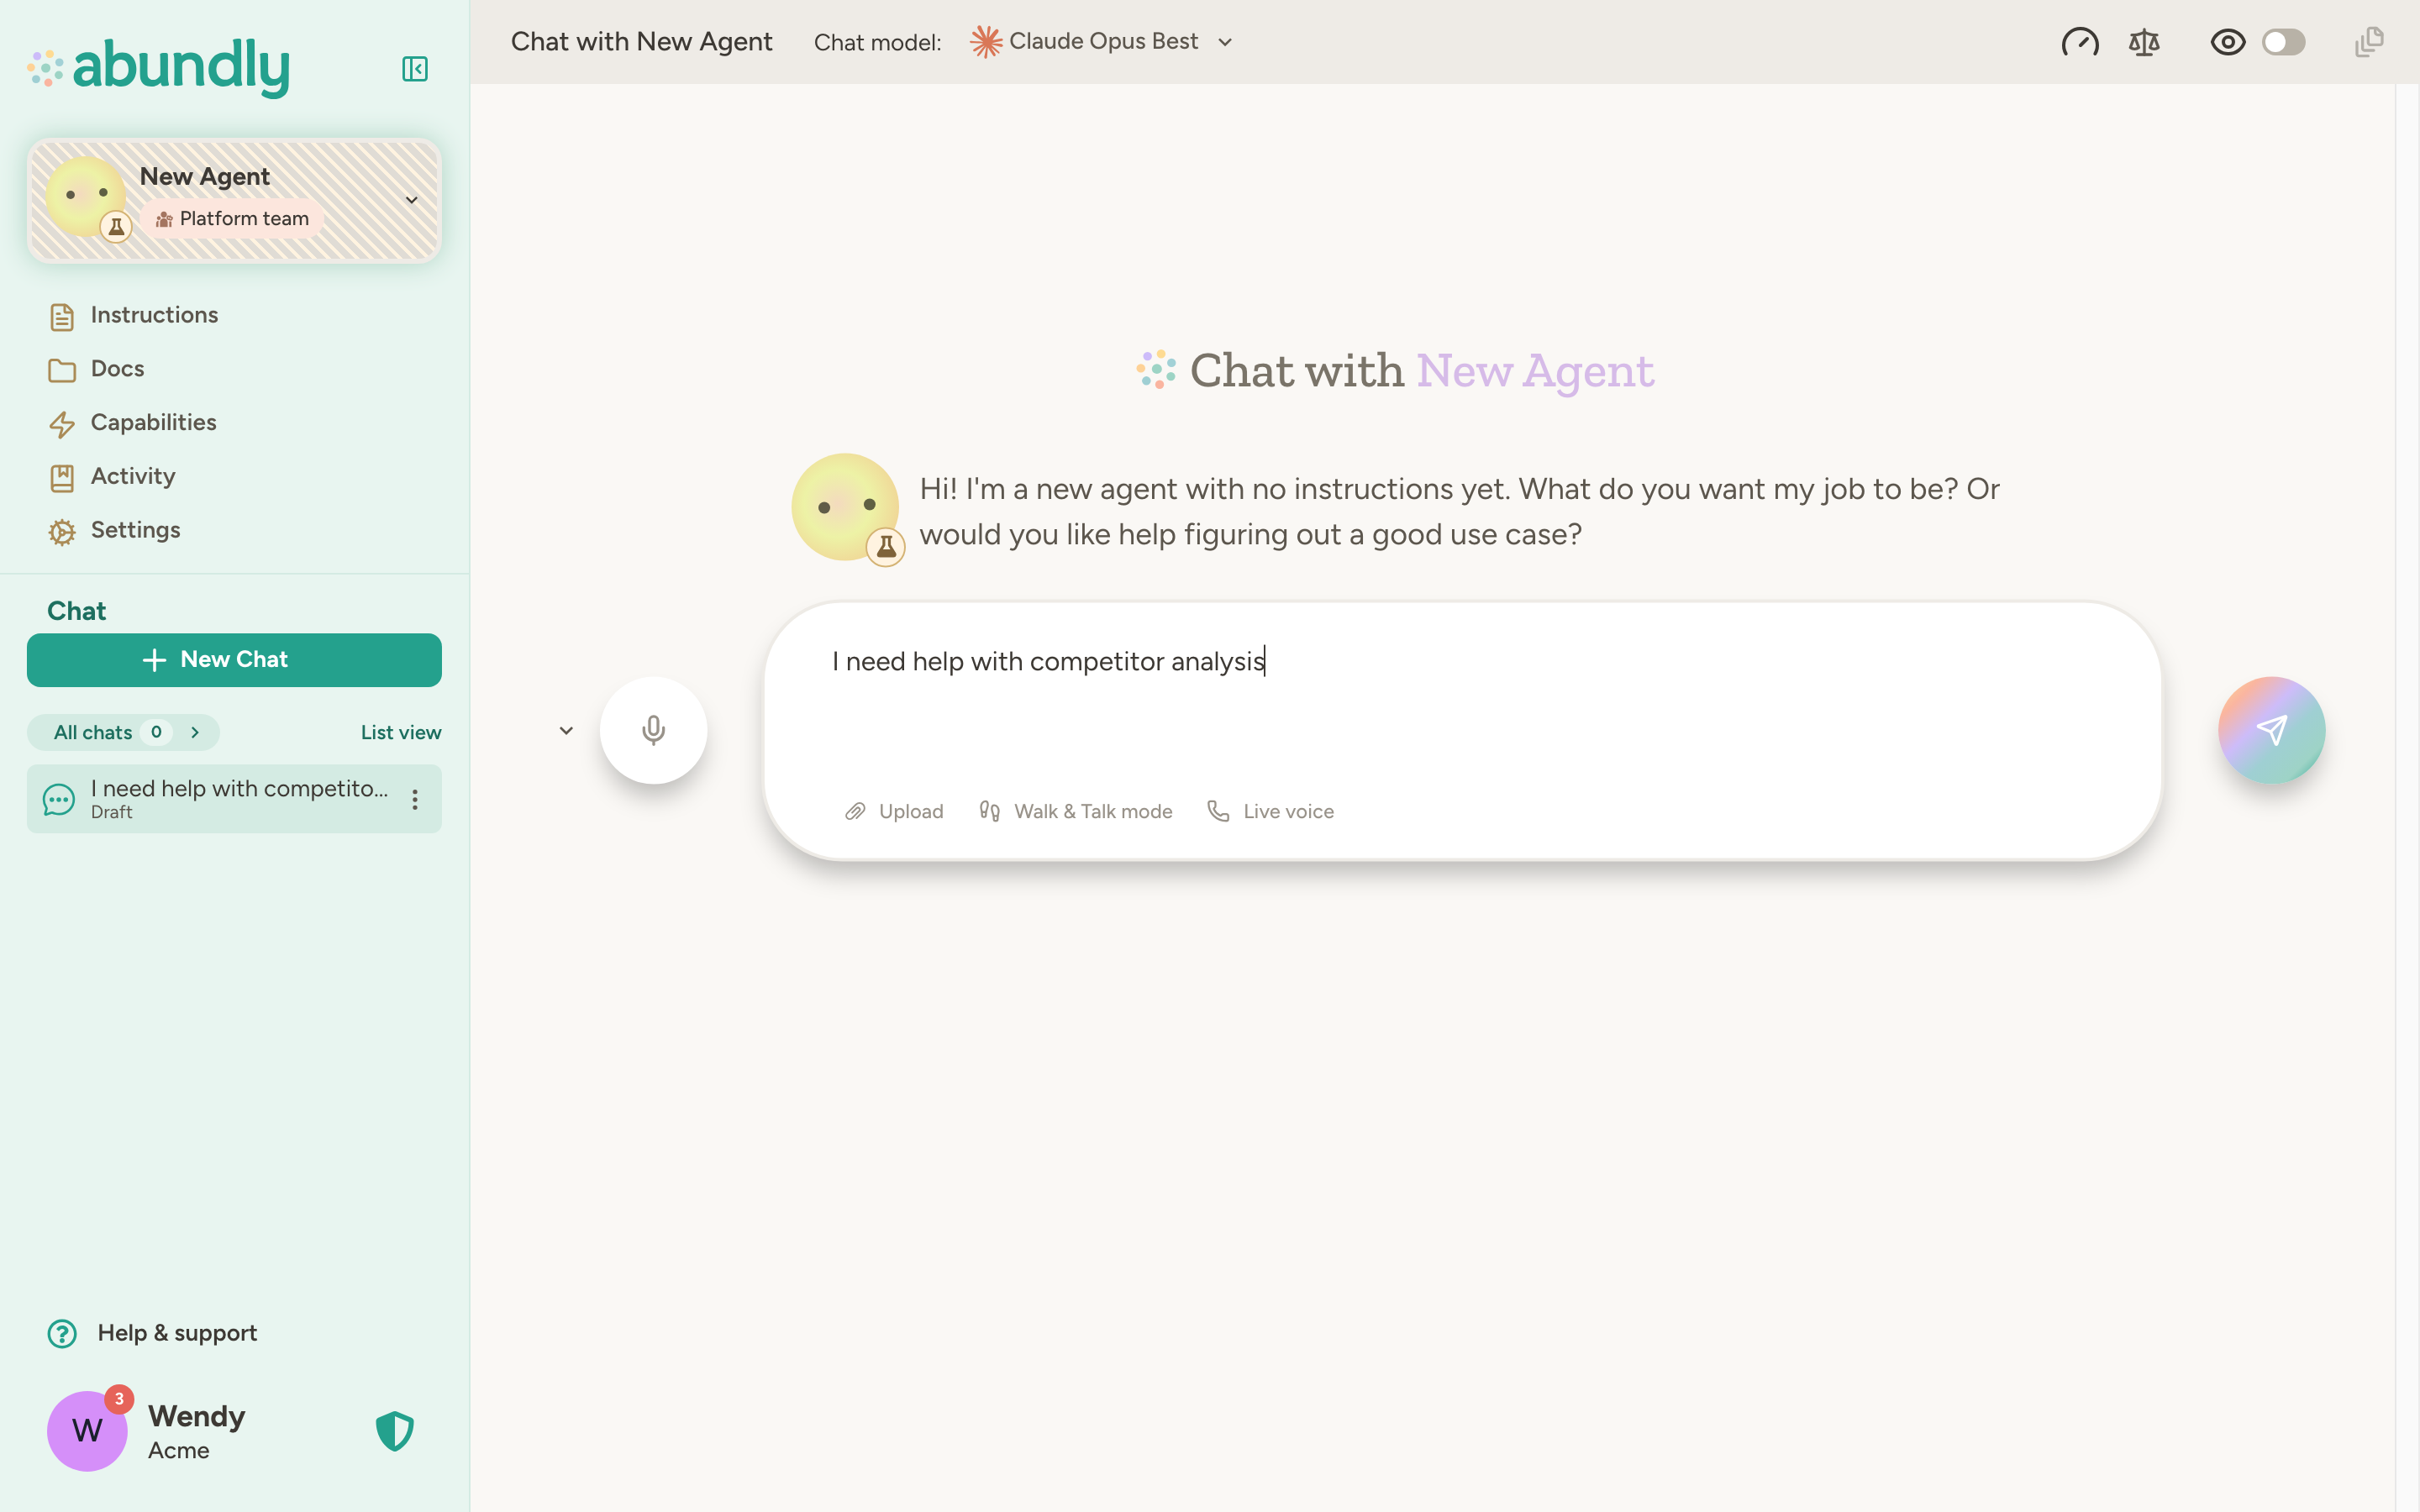
Task: Open agent Settings
Action: pos(135,530)
